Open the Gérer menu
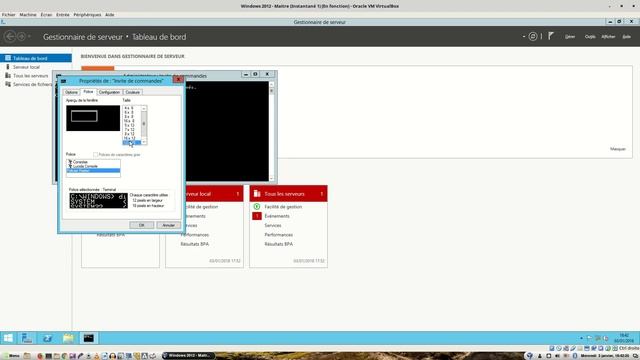 pyautogui.click(x=570, y=37)
